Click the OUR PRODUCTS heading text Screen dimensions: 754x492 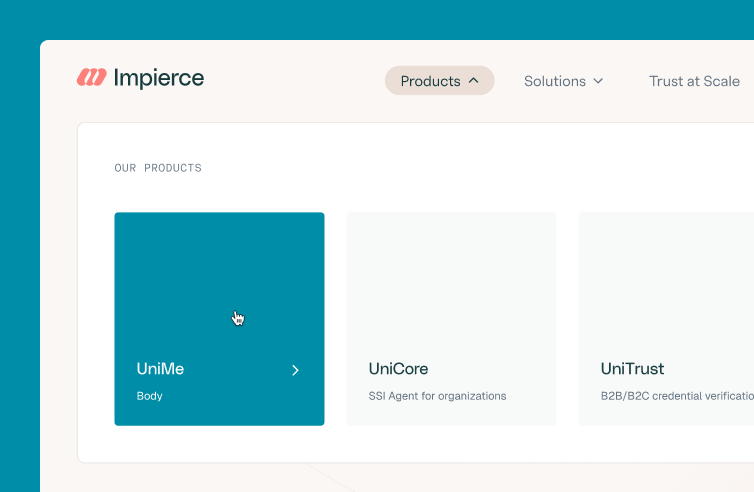[158, 168]
